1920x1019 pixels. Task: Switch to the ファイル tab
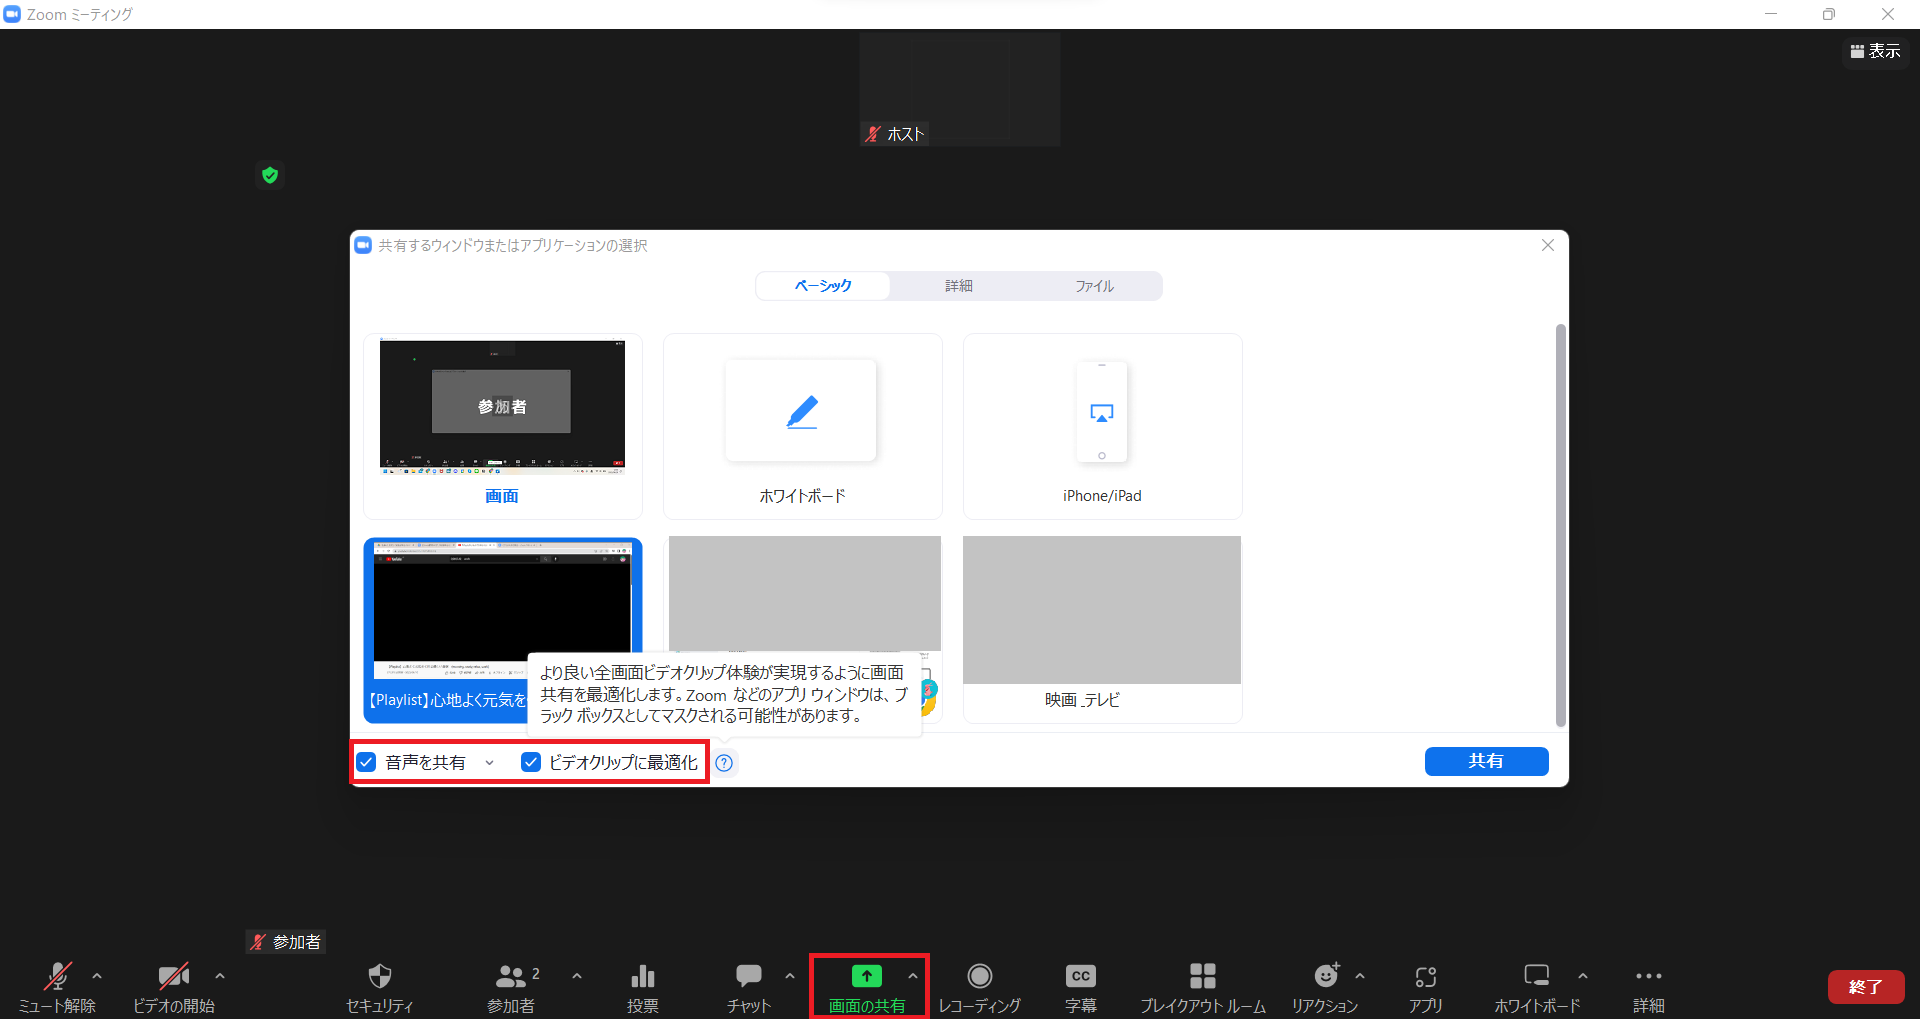coord(1094,286)
